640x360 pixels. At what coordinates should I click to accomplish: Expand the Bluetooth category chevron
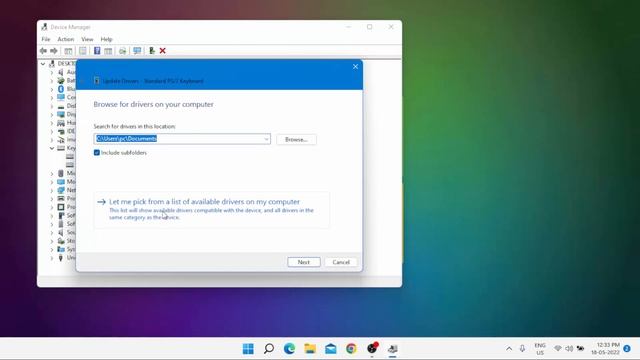52,89
